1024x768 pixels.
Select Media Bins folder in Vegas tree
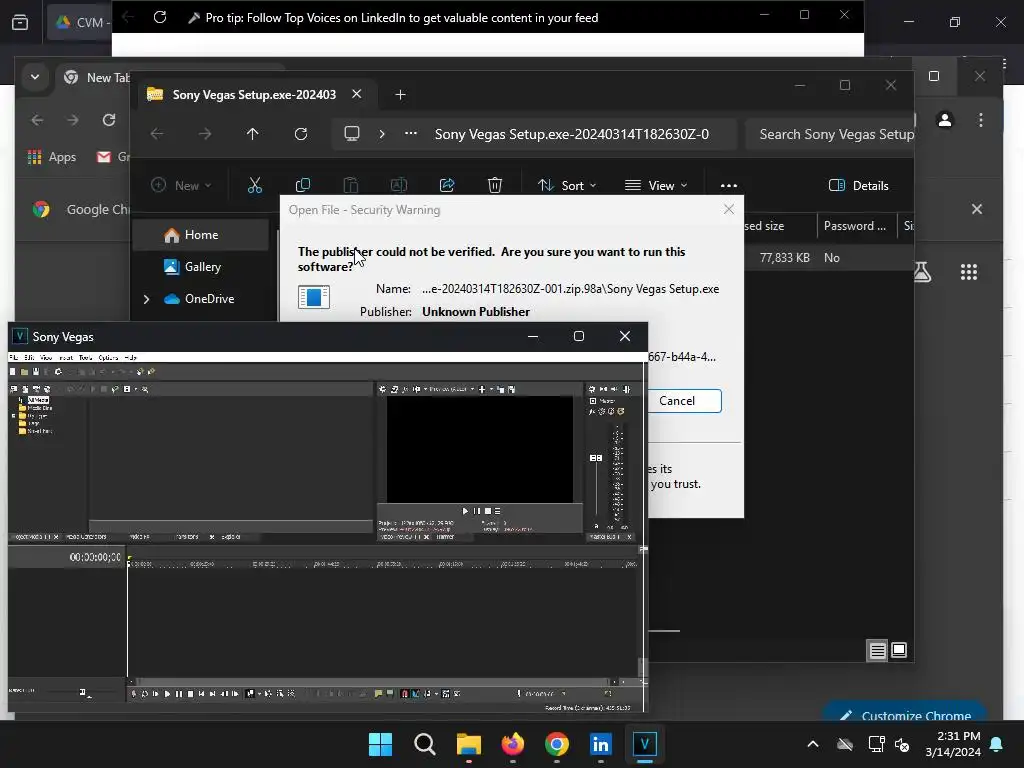coord(40,408)
